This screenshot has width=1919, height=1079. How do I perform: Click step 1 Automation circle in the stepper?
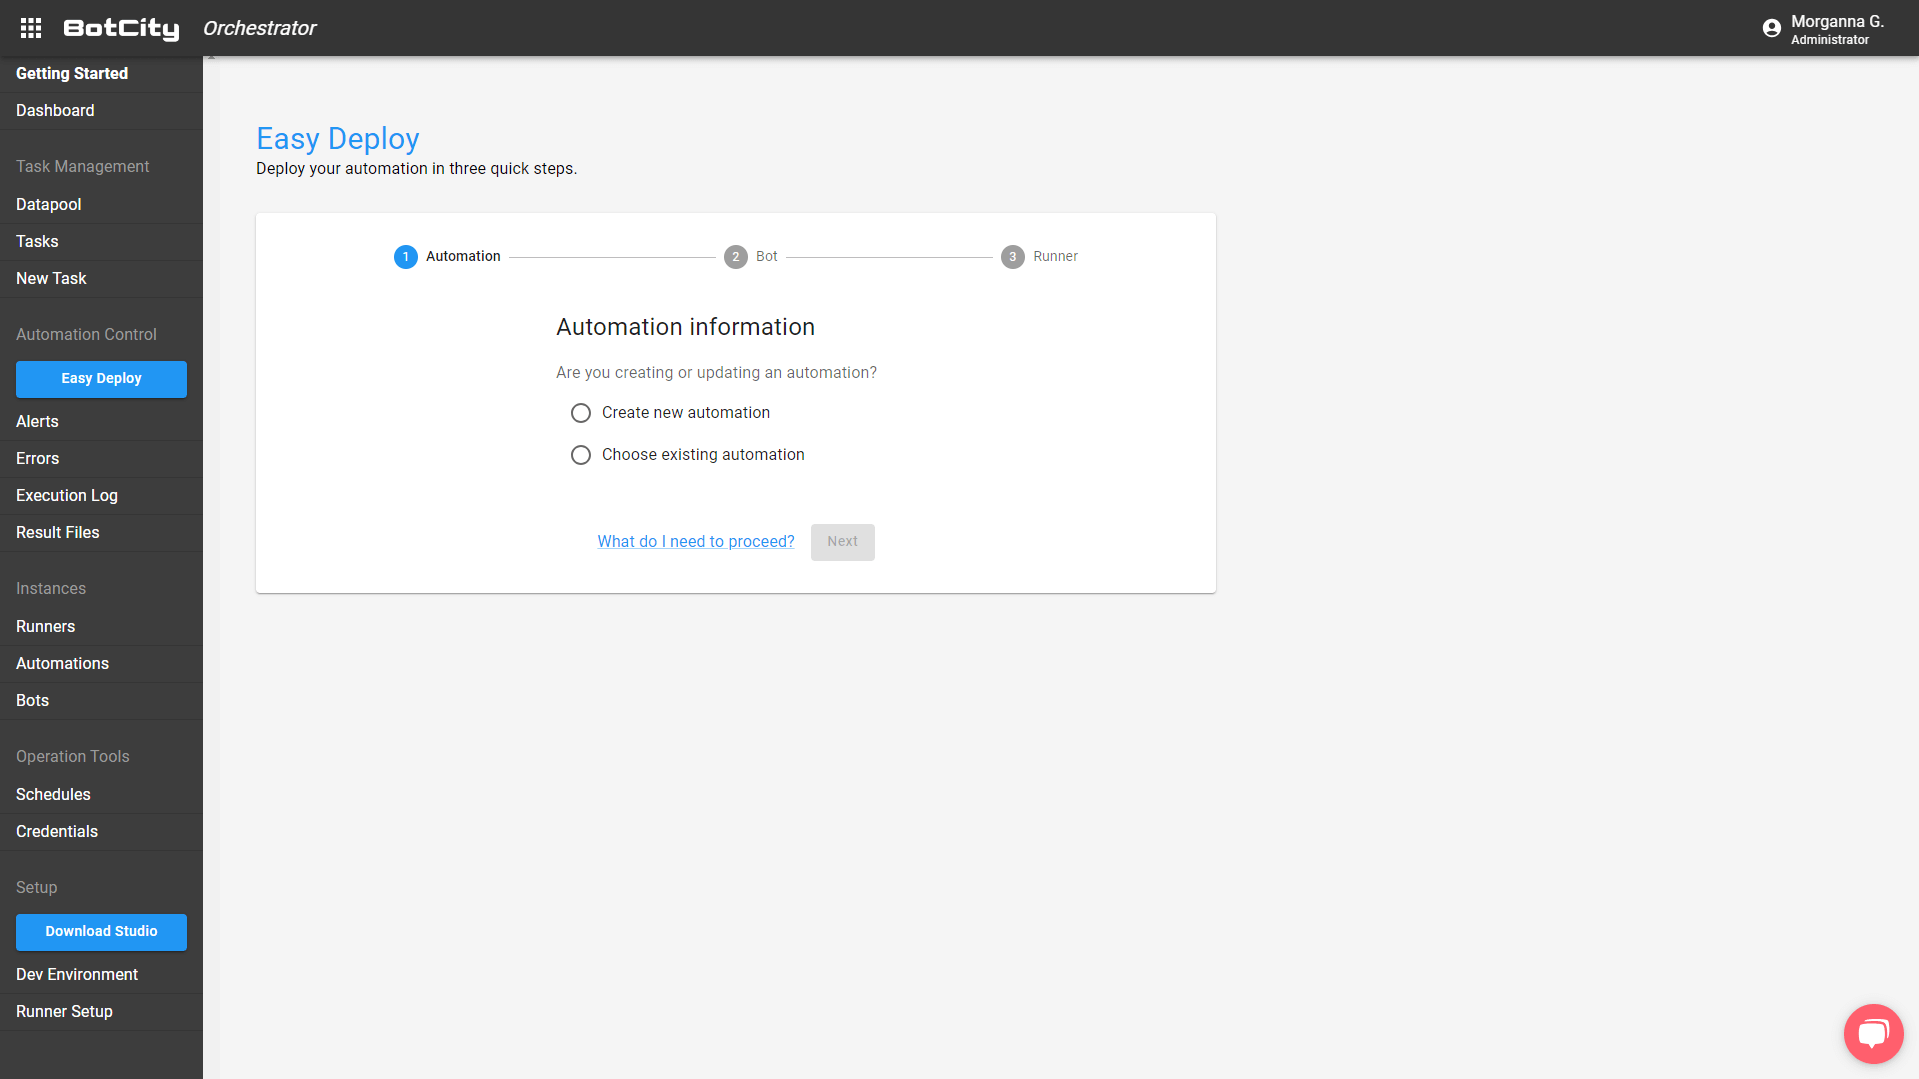click(405, 256)
